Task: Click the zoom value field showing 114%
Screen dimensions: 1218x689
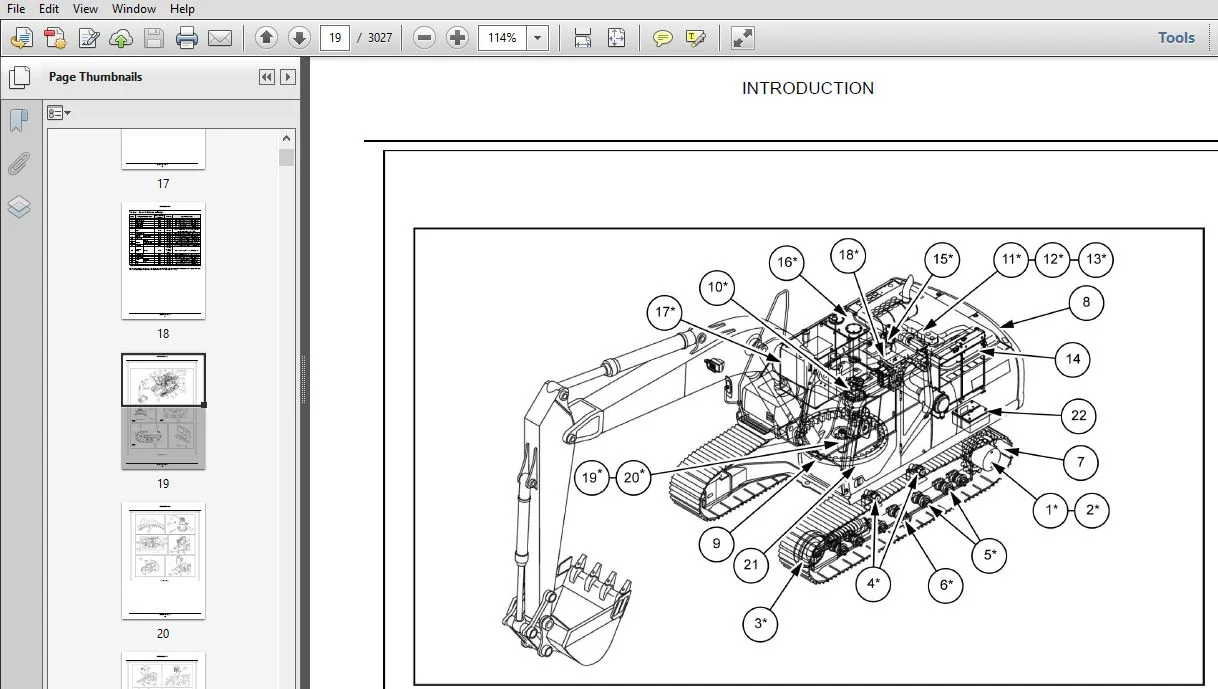Action: [503, 38]
